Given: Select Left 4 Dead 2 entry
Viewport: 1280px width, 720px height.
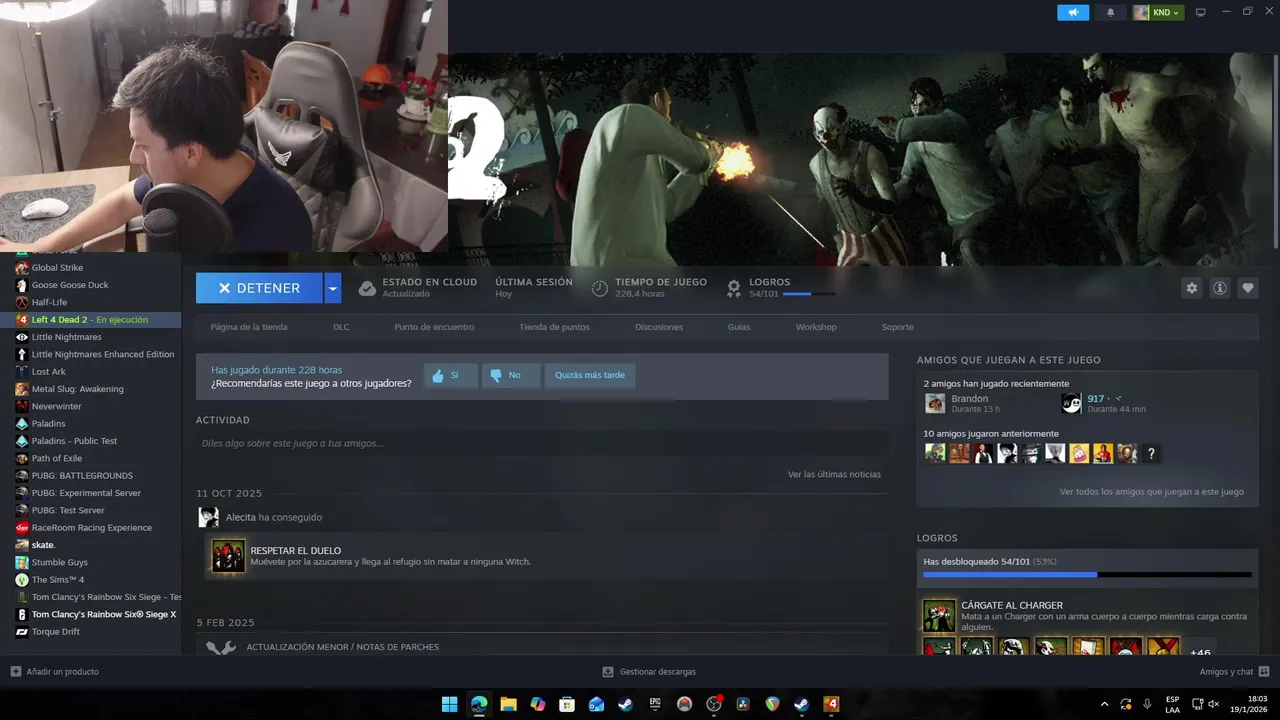Looking at the screenshot, I should 90,320.
